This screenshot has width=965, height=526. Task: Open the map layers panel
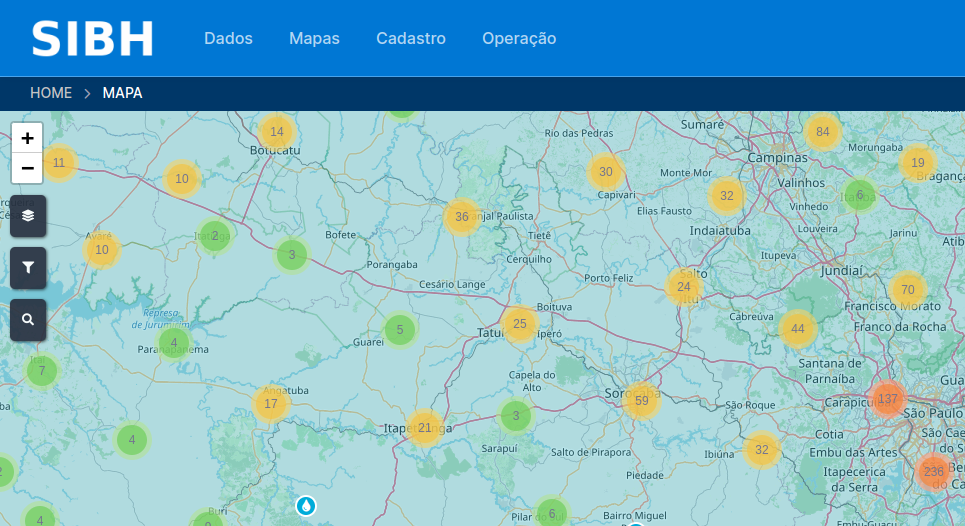(28, 215)
